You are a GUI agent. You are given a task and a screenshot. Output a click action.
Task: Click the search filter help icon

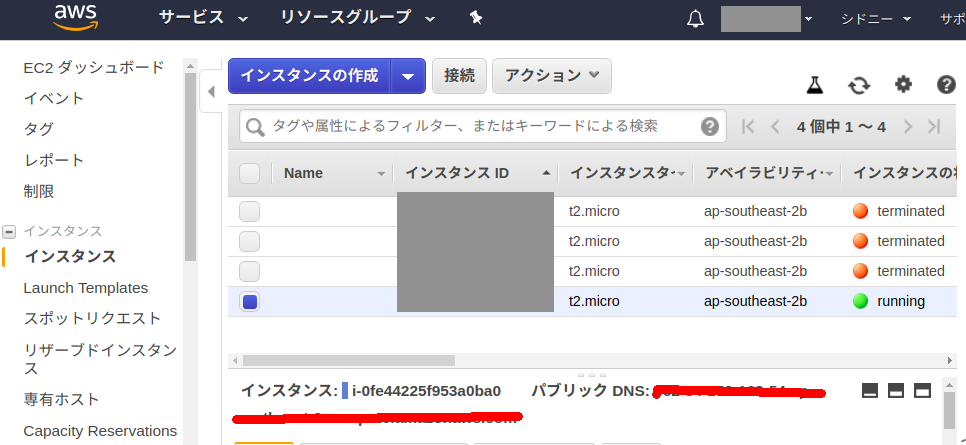[x=710, y=127]
